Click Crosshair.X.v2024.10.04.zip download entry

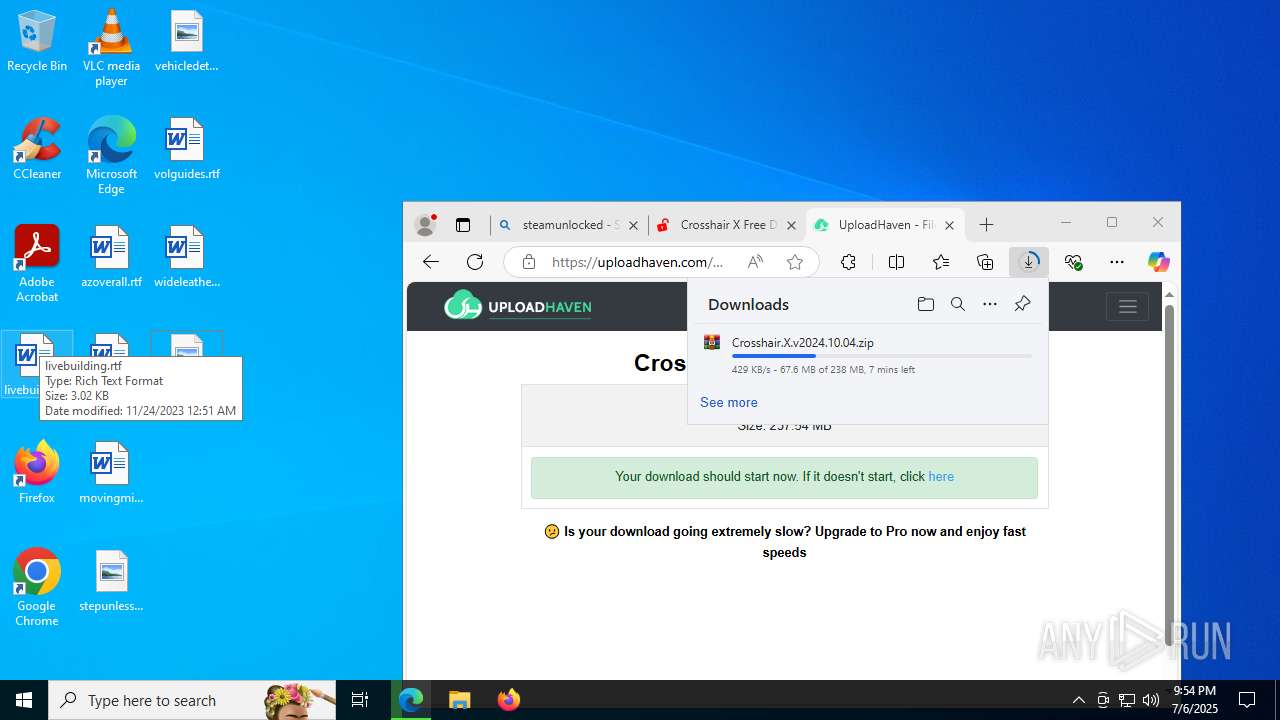867,355
